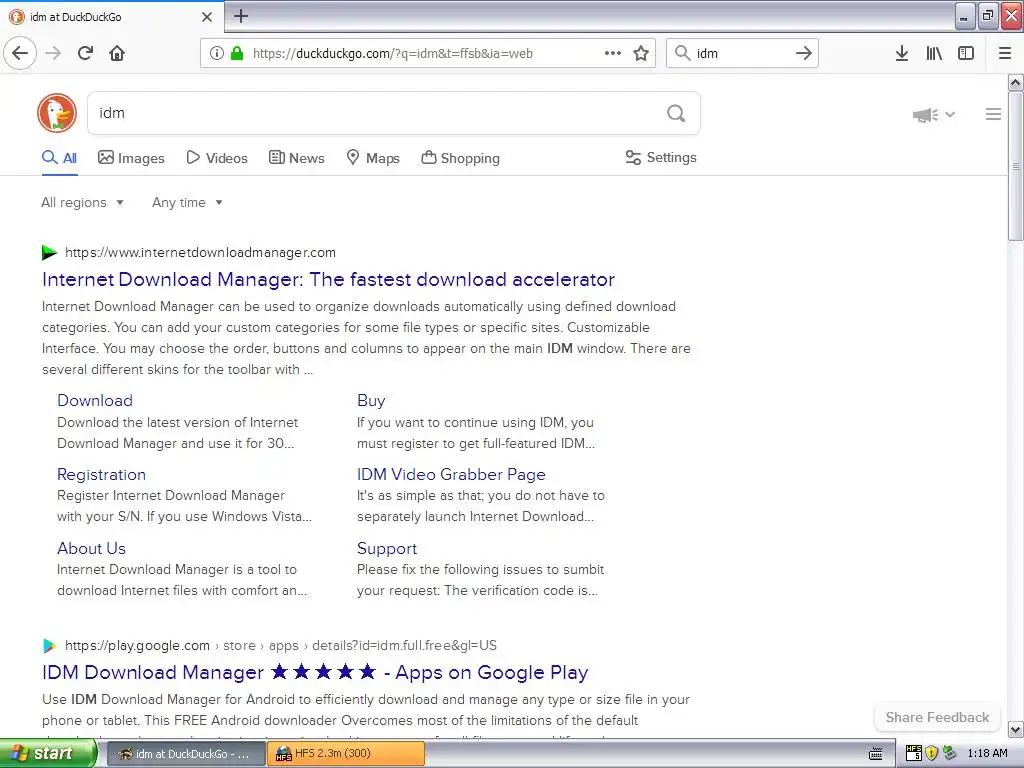Viewport: 1024px width, 768px height.
Task: Open the Download sitelink
Action: pyautogui.click(x=95, y=400)
